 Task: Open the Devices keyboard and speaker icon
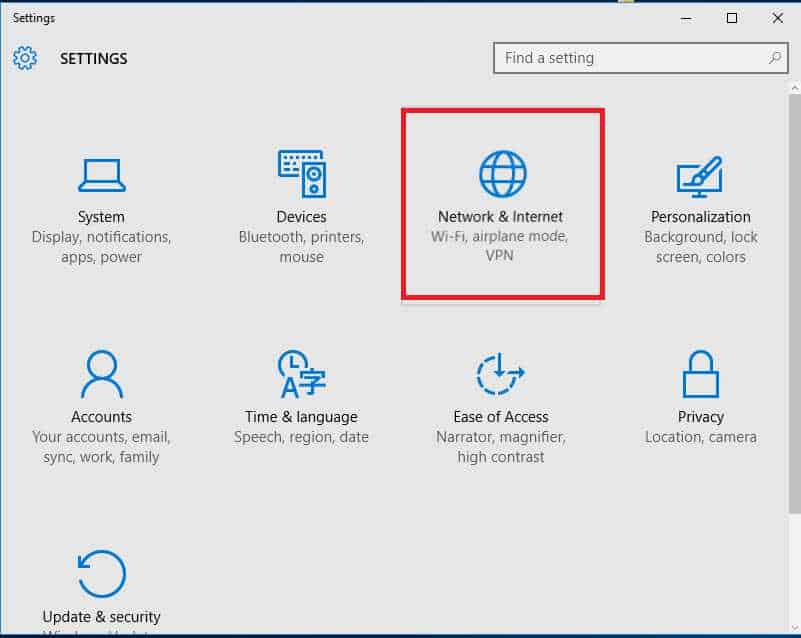click(x=301, y=175)
